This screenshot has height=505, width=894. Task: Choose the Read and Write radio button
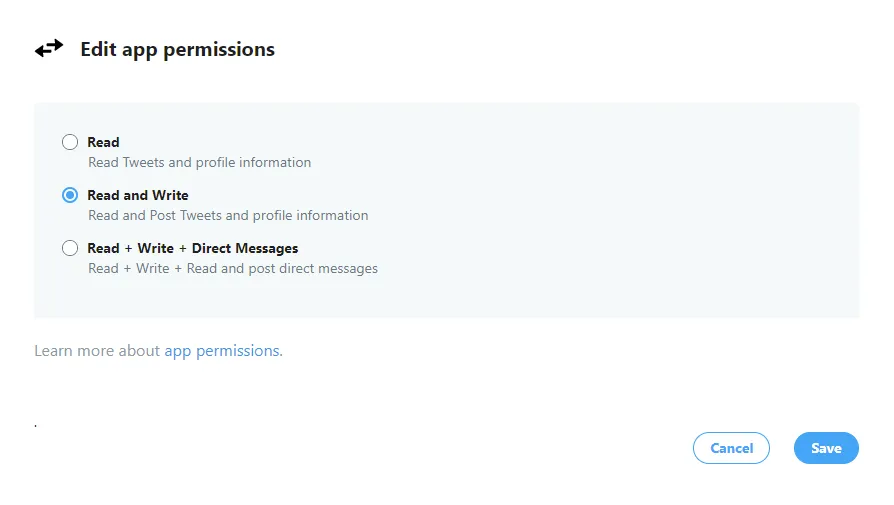[70, 195]
